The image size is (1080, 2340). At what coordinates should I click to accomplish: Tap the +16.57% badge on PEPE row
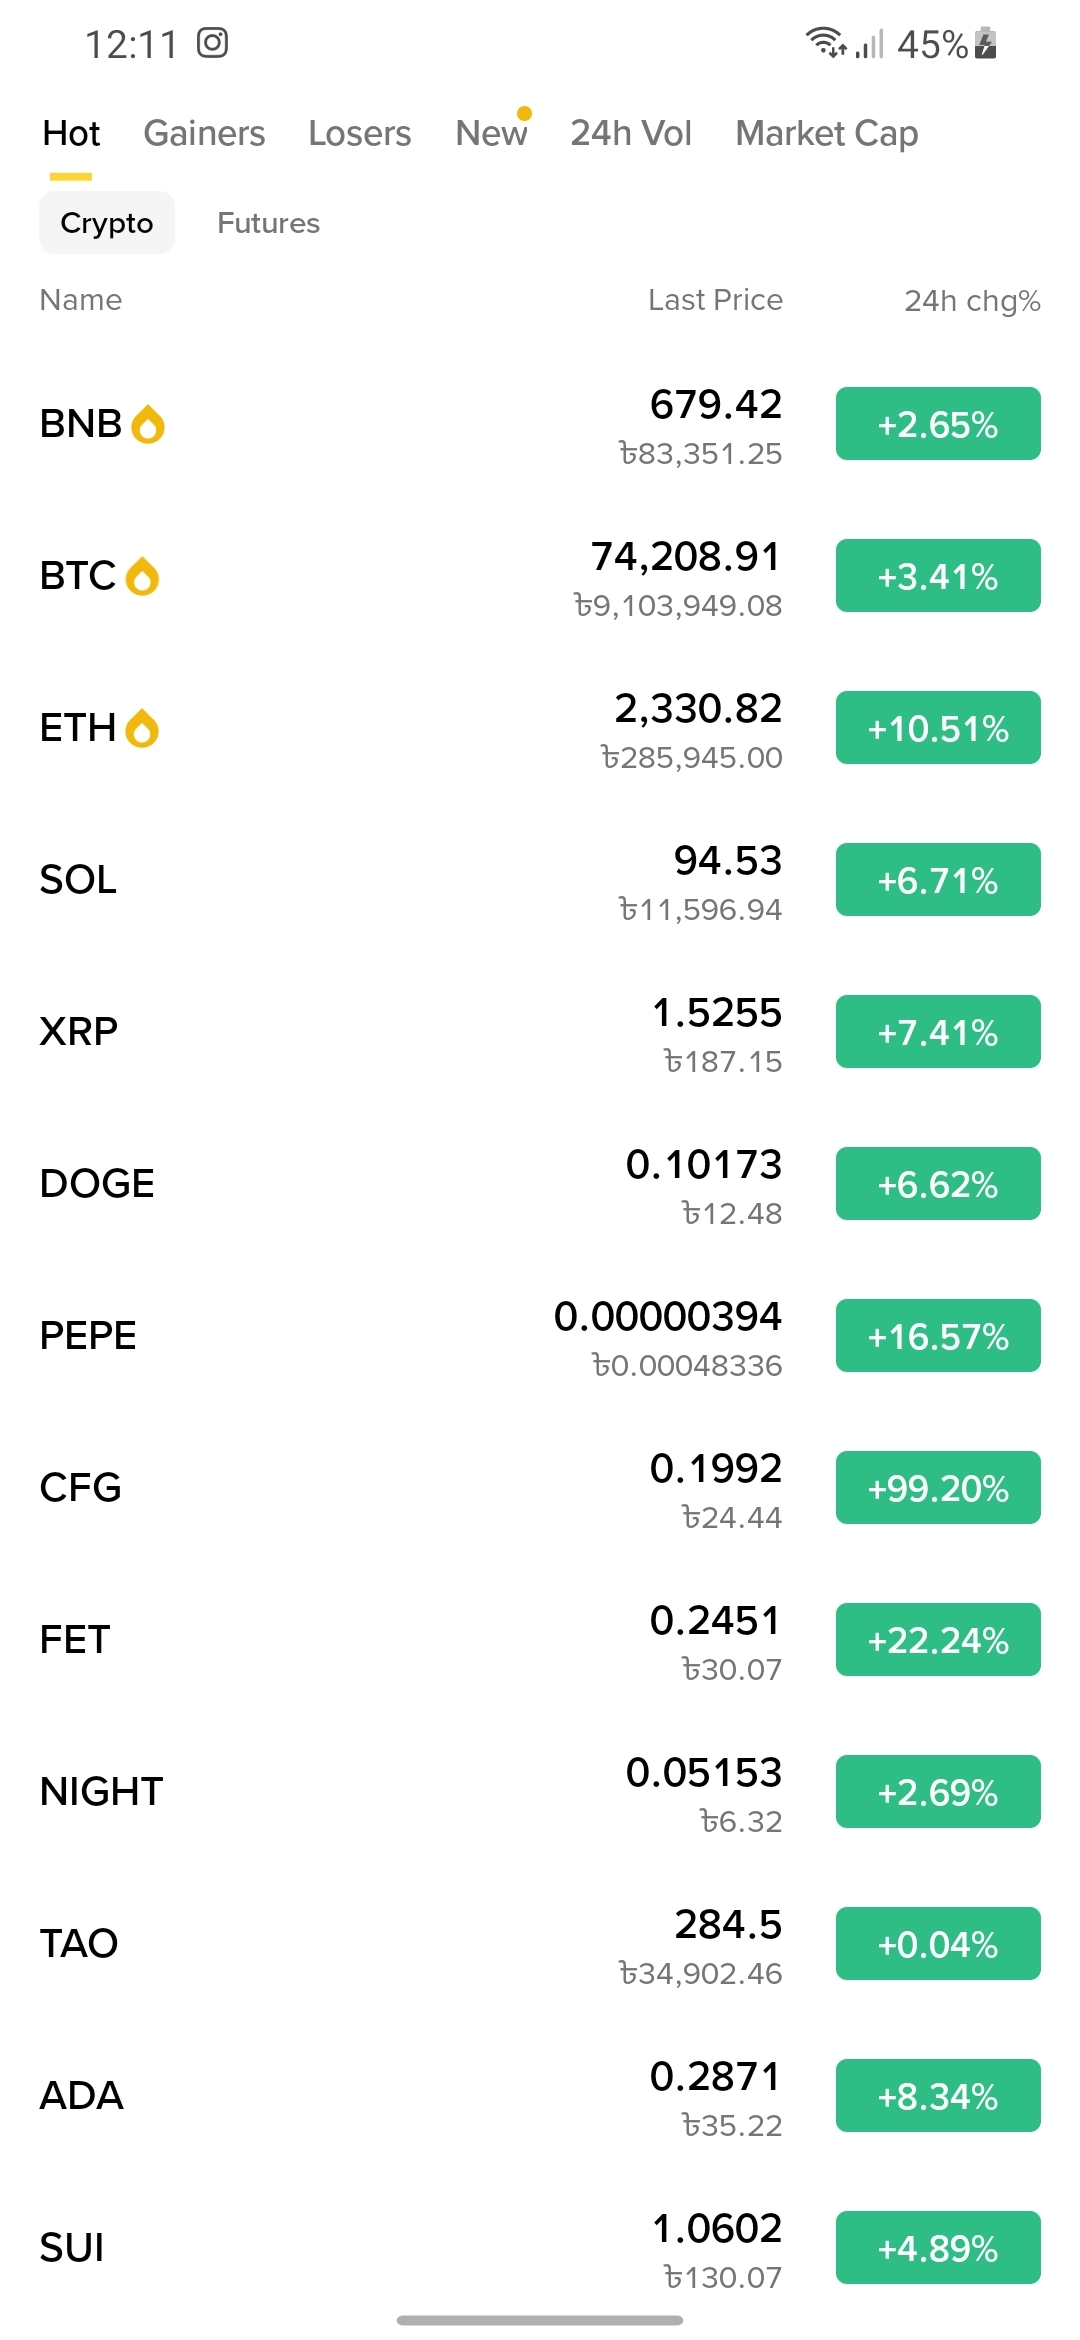pos(938,1336)
